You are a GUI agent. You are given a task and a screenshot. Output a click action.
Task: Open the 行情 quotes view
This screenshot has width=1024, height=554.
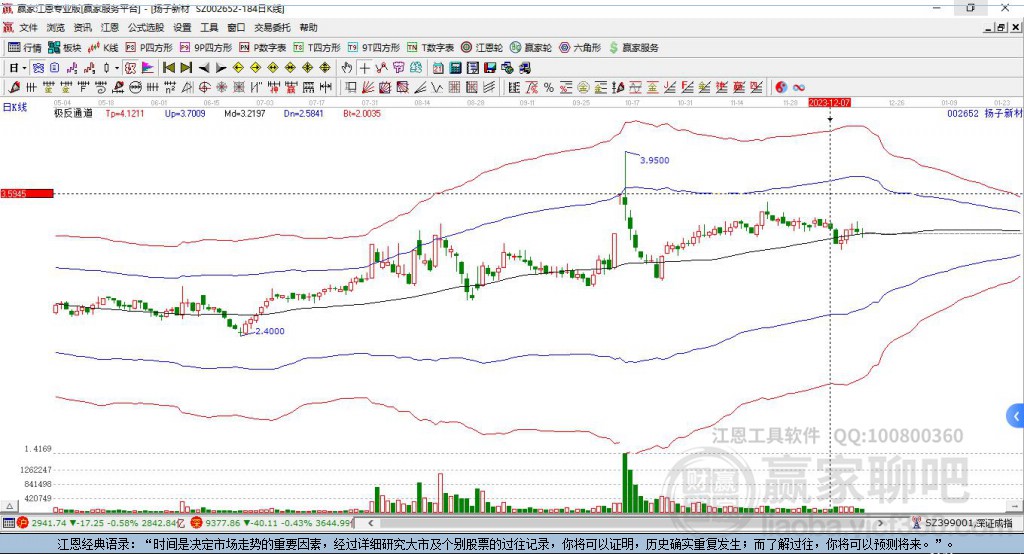[x=25, y=48]
